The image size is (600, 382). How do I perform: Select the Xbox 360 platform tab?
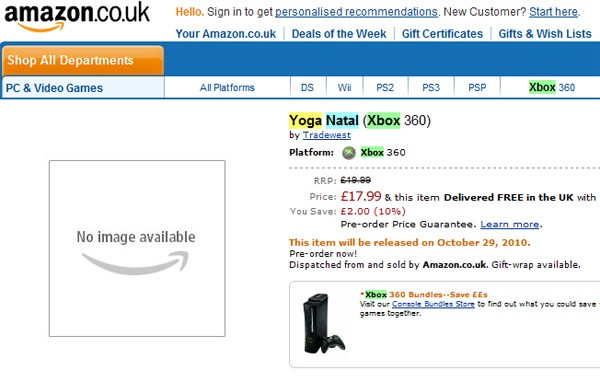click(x=552, y=87)
